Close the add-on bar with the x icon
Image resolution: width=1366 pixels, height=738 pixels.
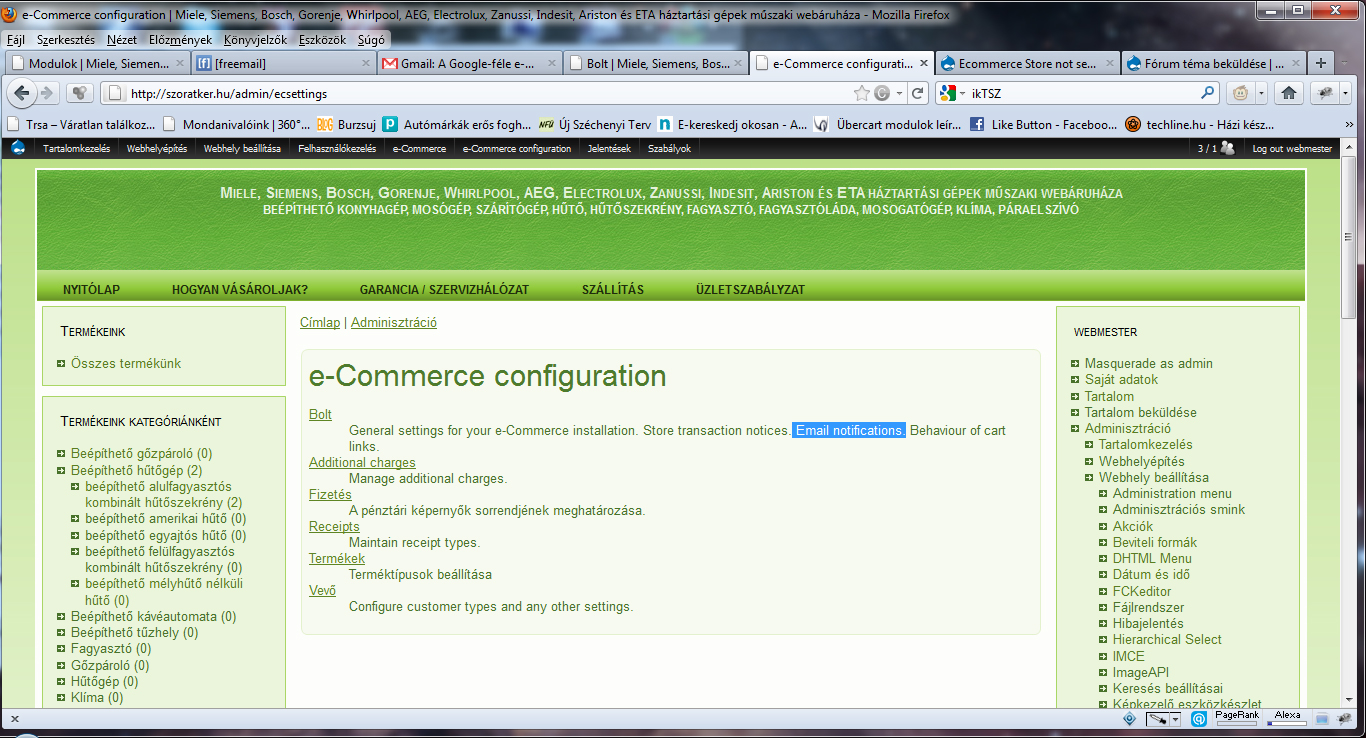tap(14, 719)
